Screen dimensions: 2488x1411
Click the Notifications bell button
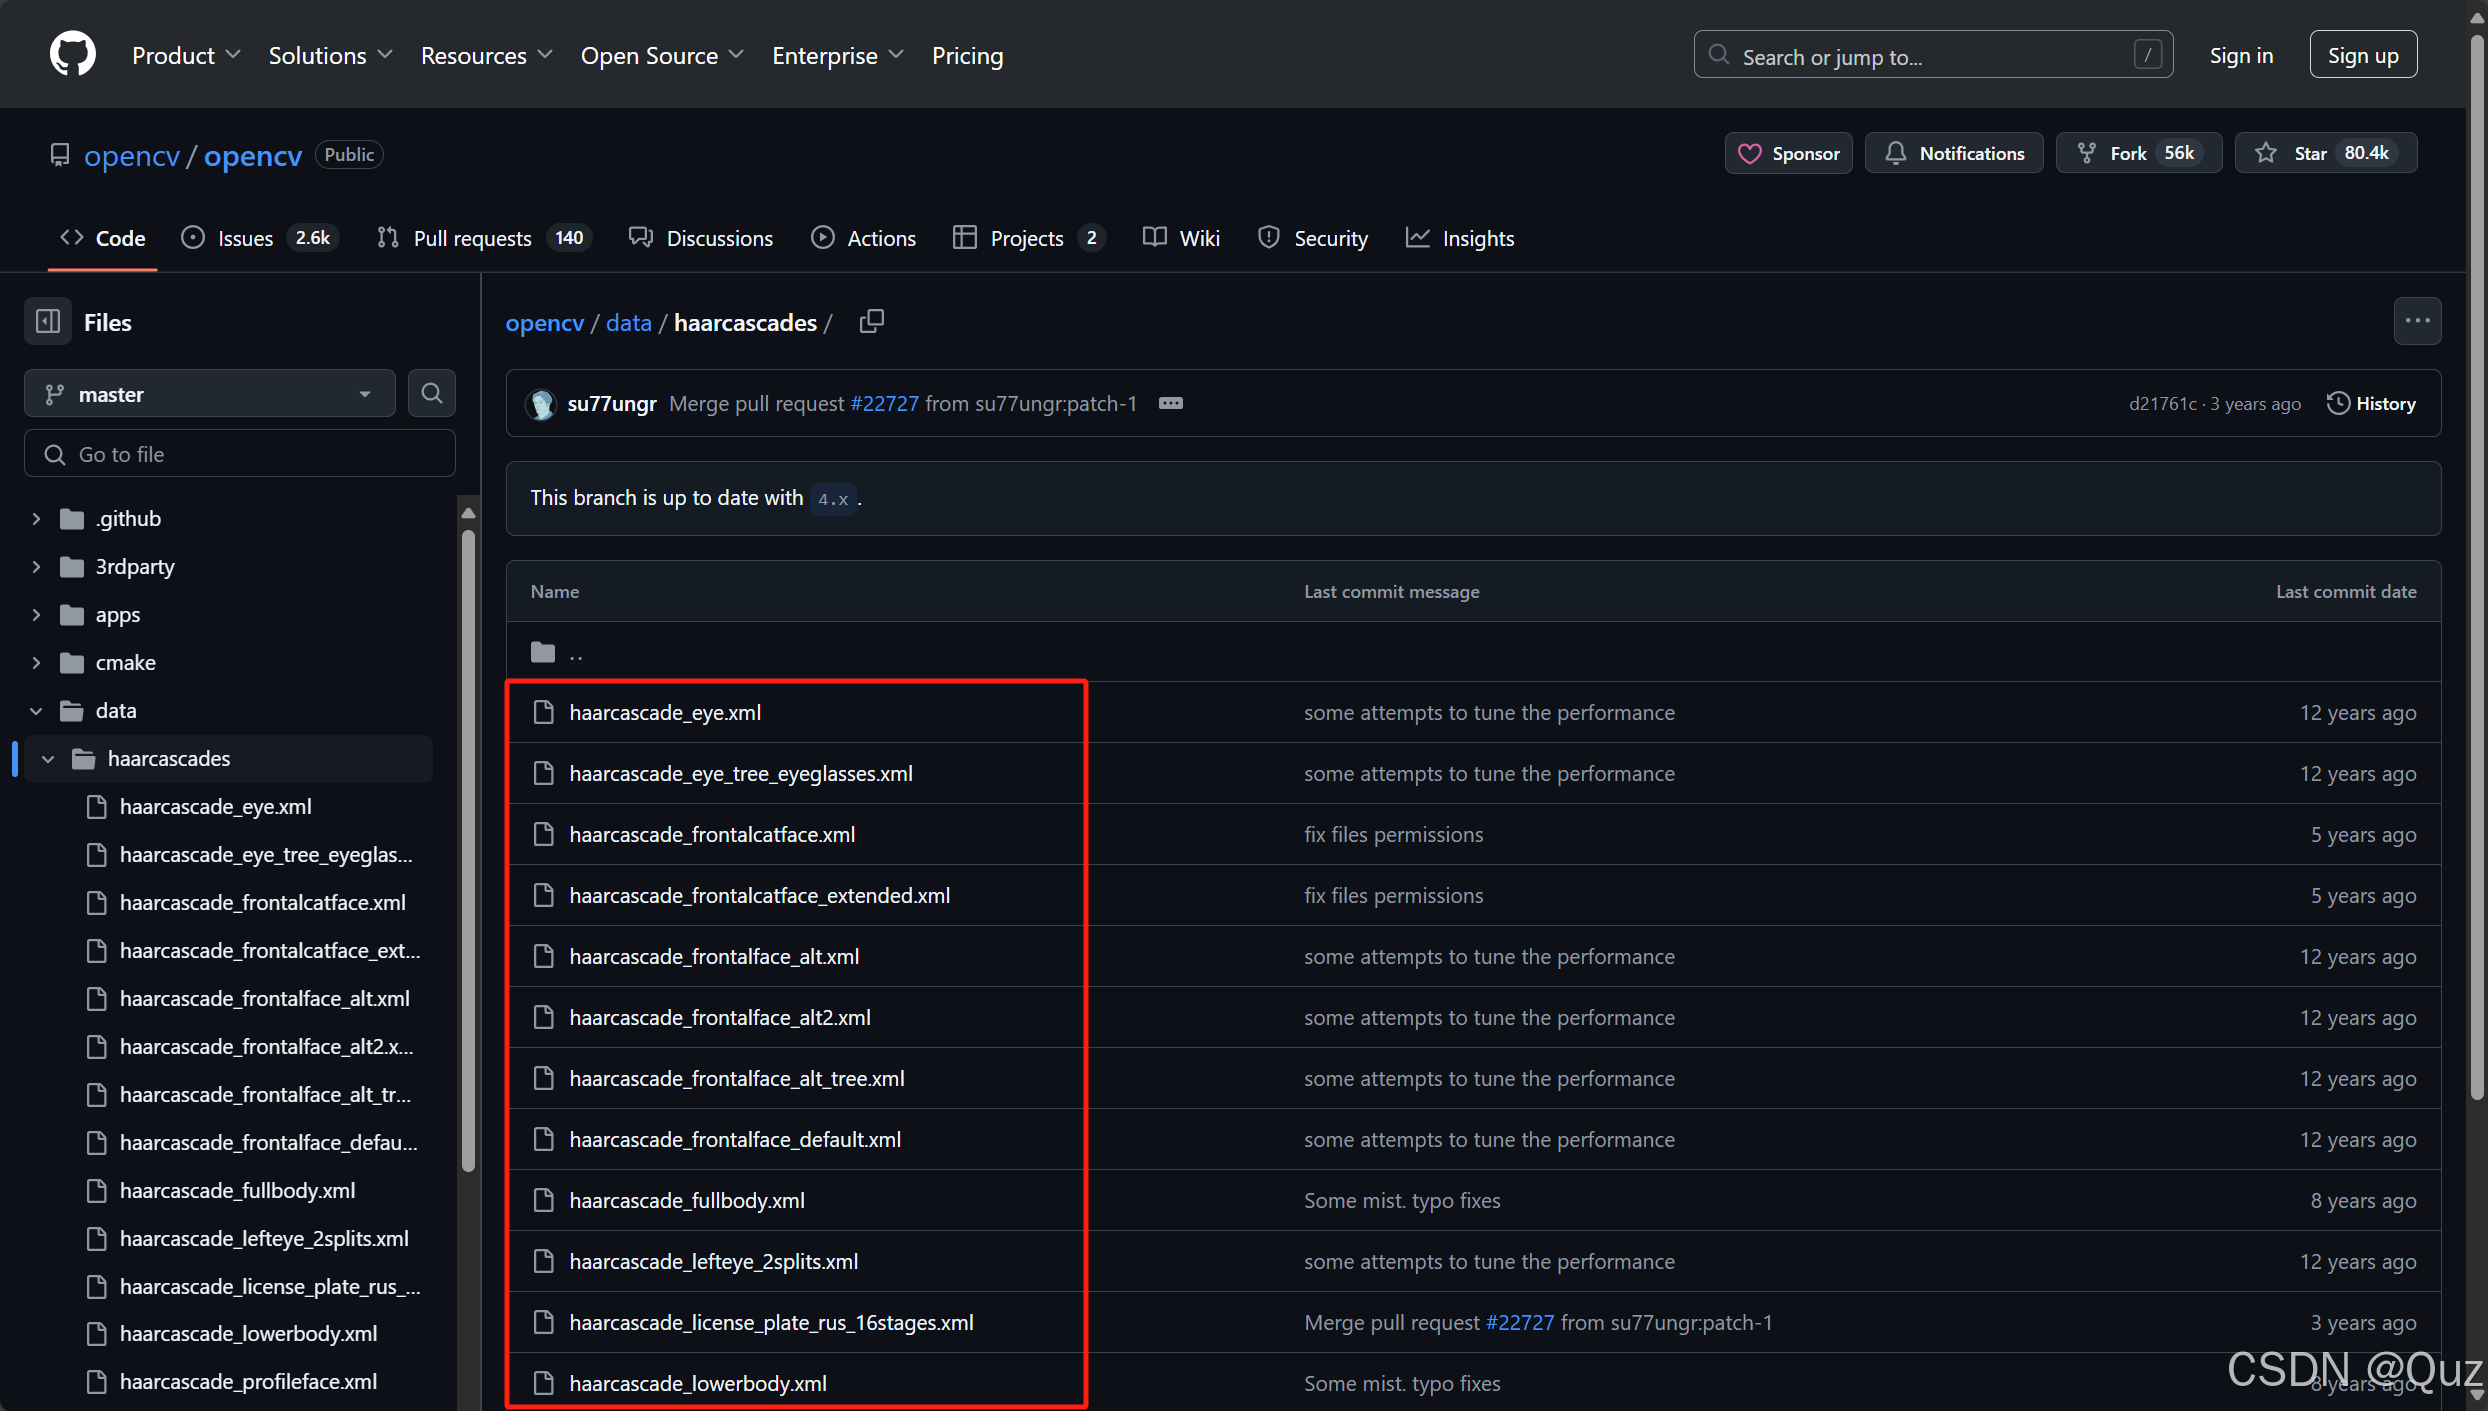1954,153
